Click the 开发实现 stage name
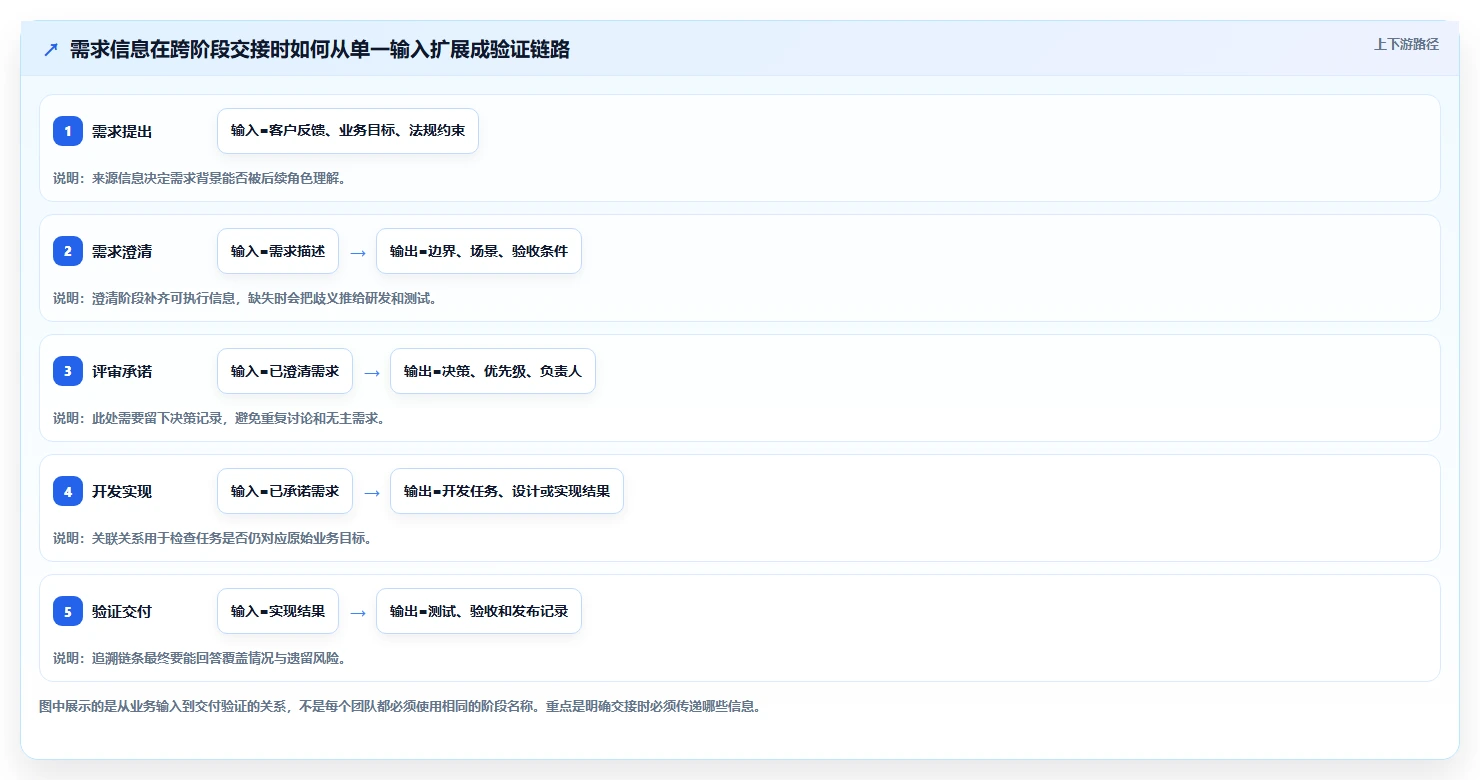Screen dimensions: 1480x780 click(122, 491)
